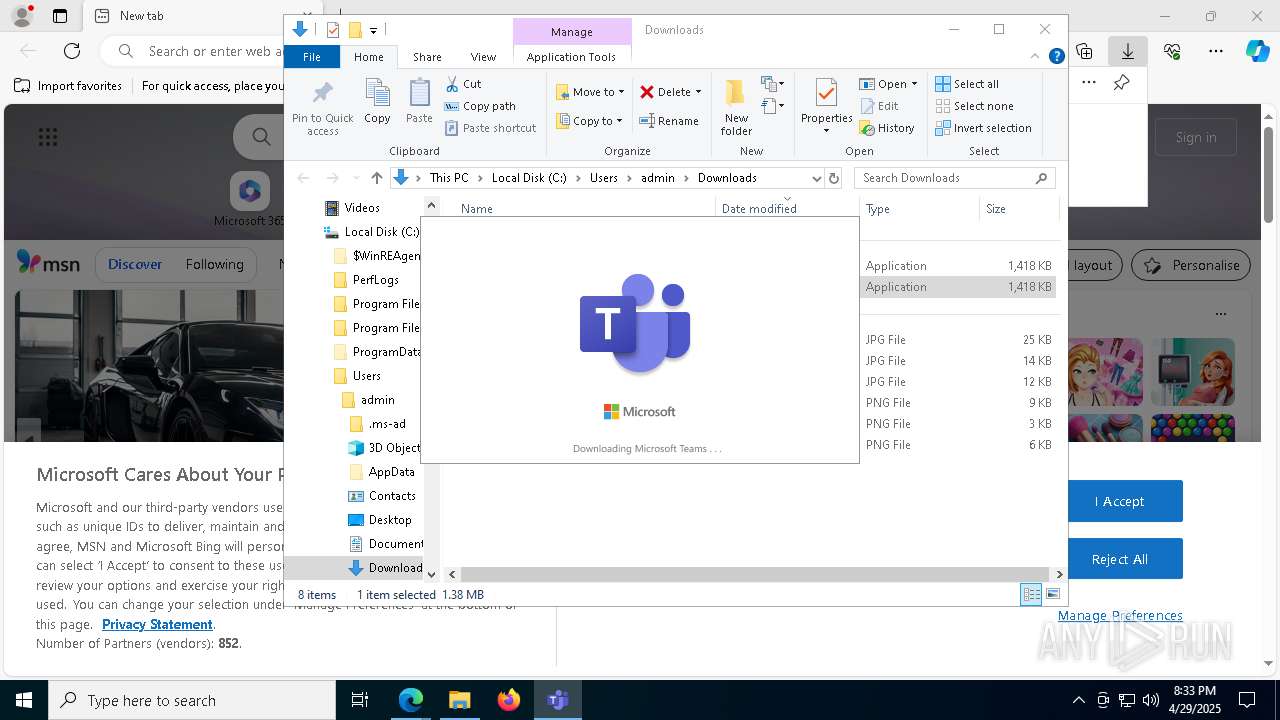
Task: Click the Reject All button
Action: click(x=1119, y=559)
